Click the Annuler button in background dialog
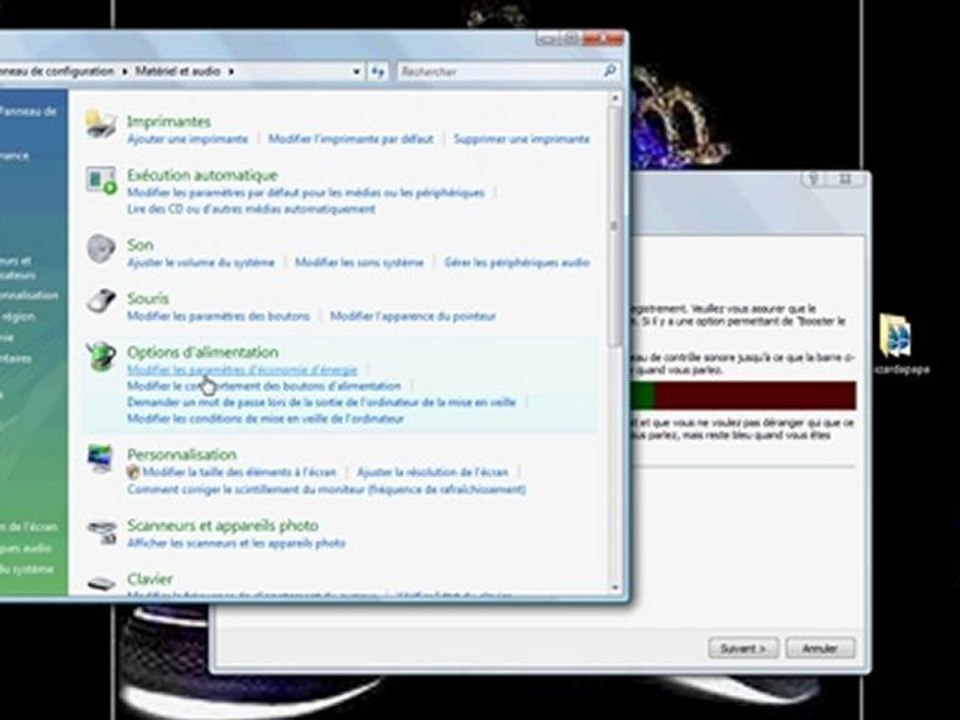Viewport: 960px width, 720px height. pyautogui.click(x=820, y=648)
